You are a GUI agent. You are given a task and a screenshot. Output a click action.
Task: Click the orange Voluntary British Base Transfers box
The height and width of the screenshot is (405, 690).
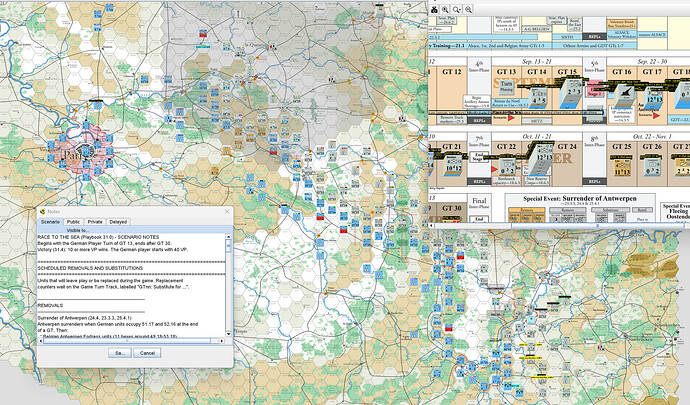point(621,24)
